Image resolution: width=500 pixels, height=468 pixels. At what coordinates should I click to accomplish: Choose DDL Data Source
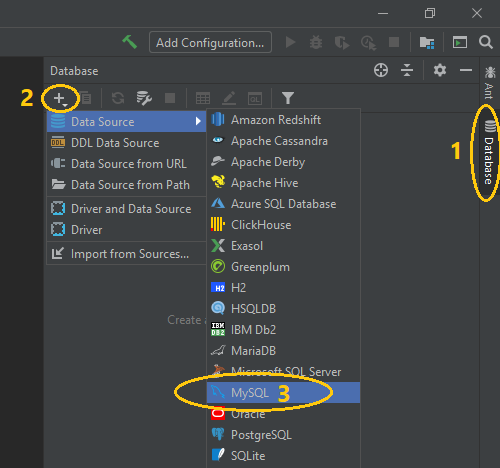coord(127,143)
